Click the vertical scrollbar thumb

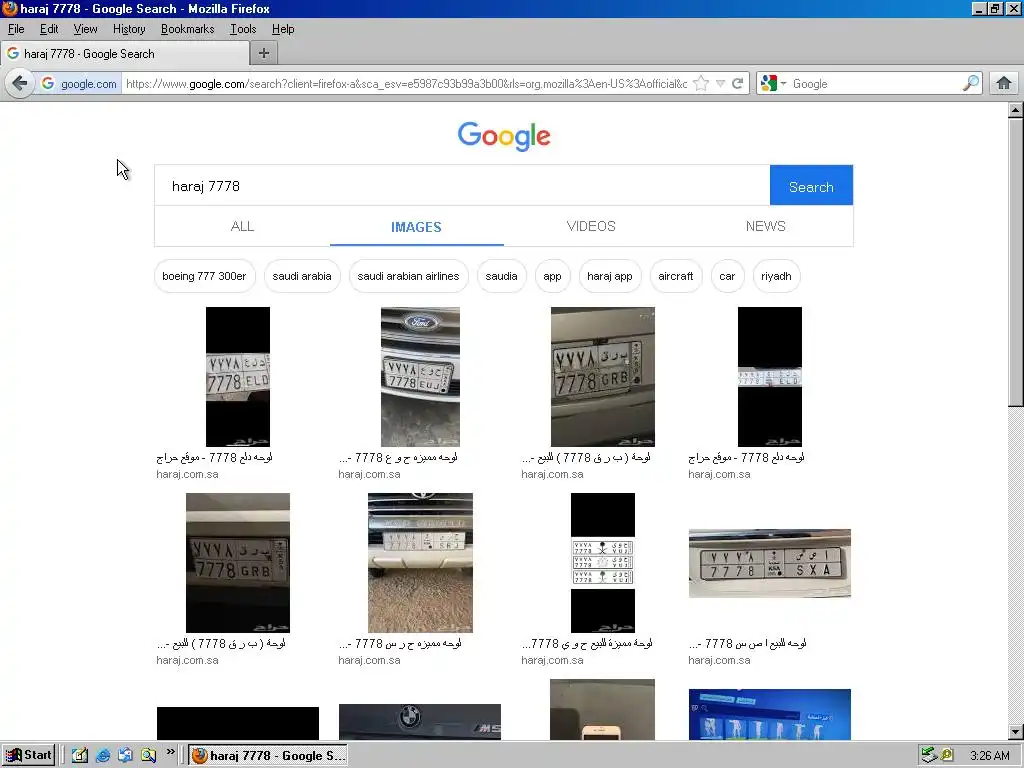[1016, 263]
